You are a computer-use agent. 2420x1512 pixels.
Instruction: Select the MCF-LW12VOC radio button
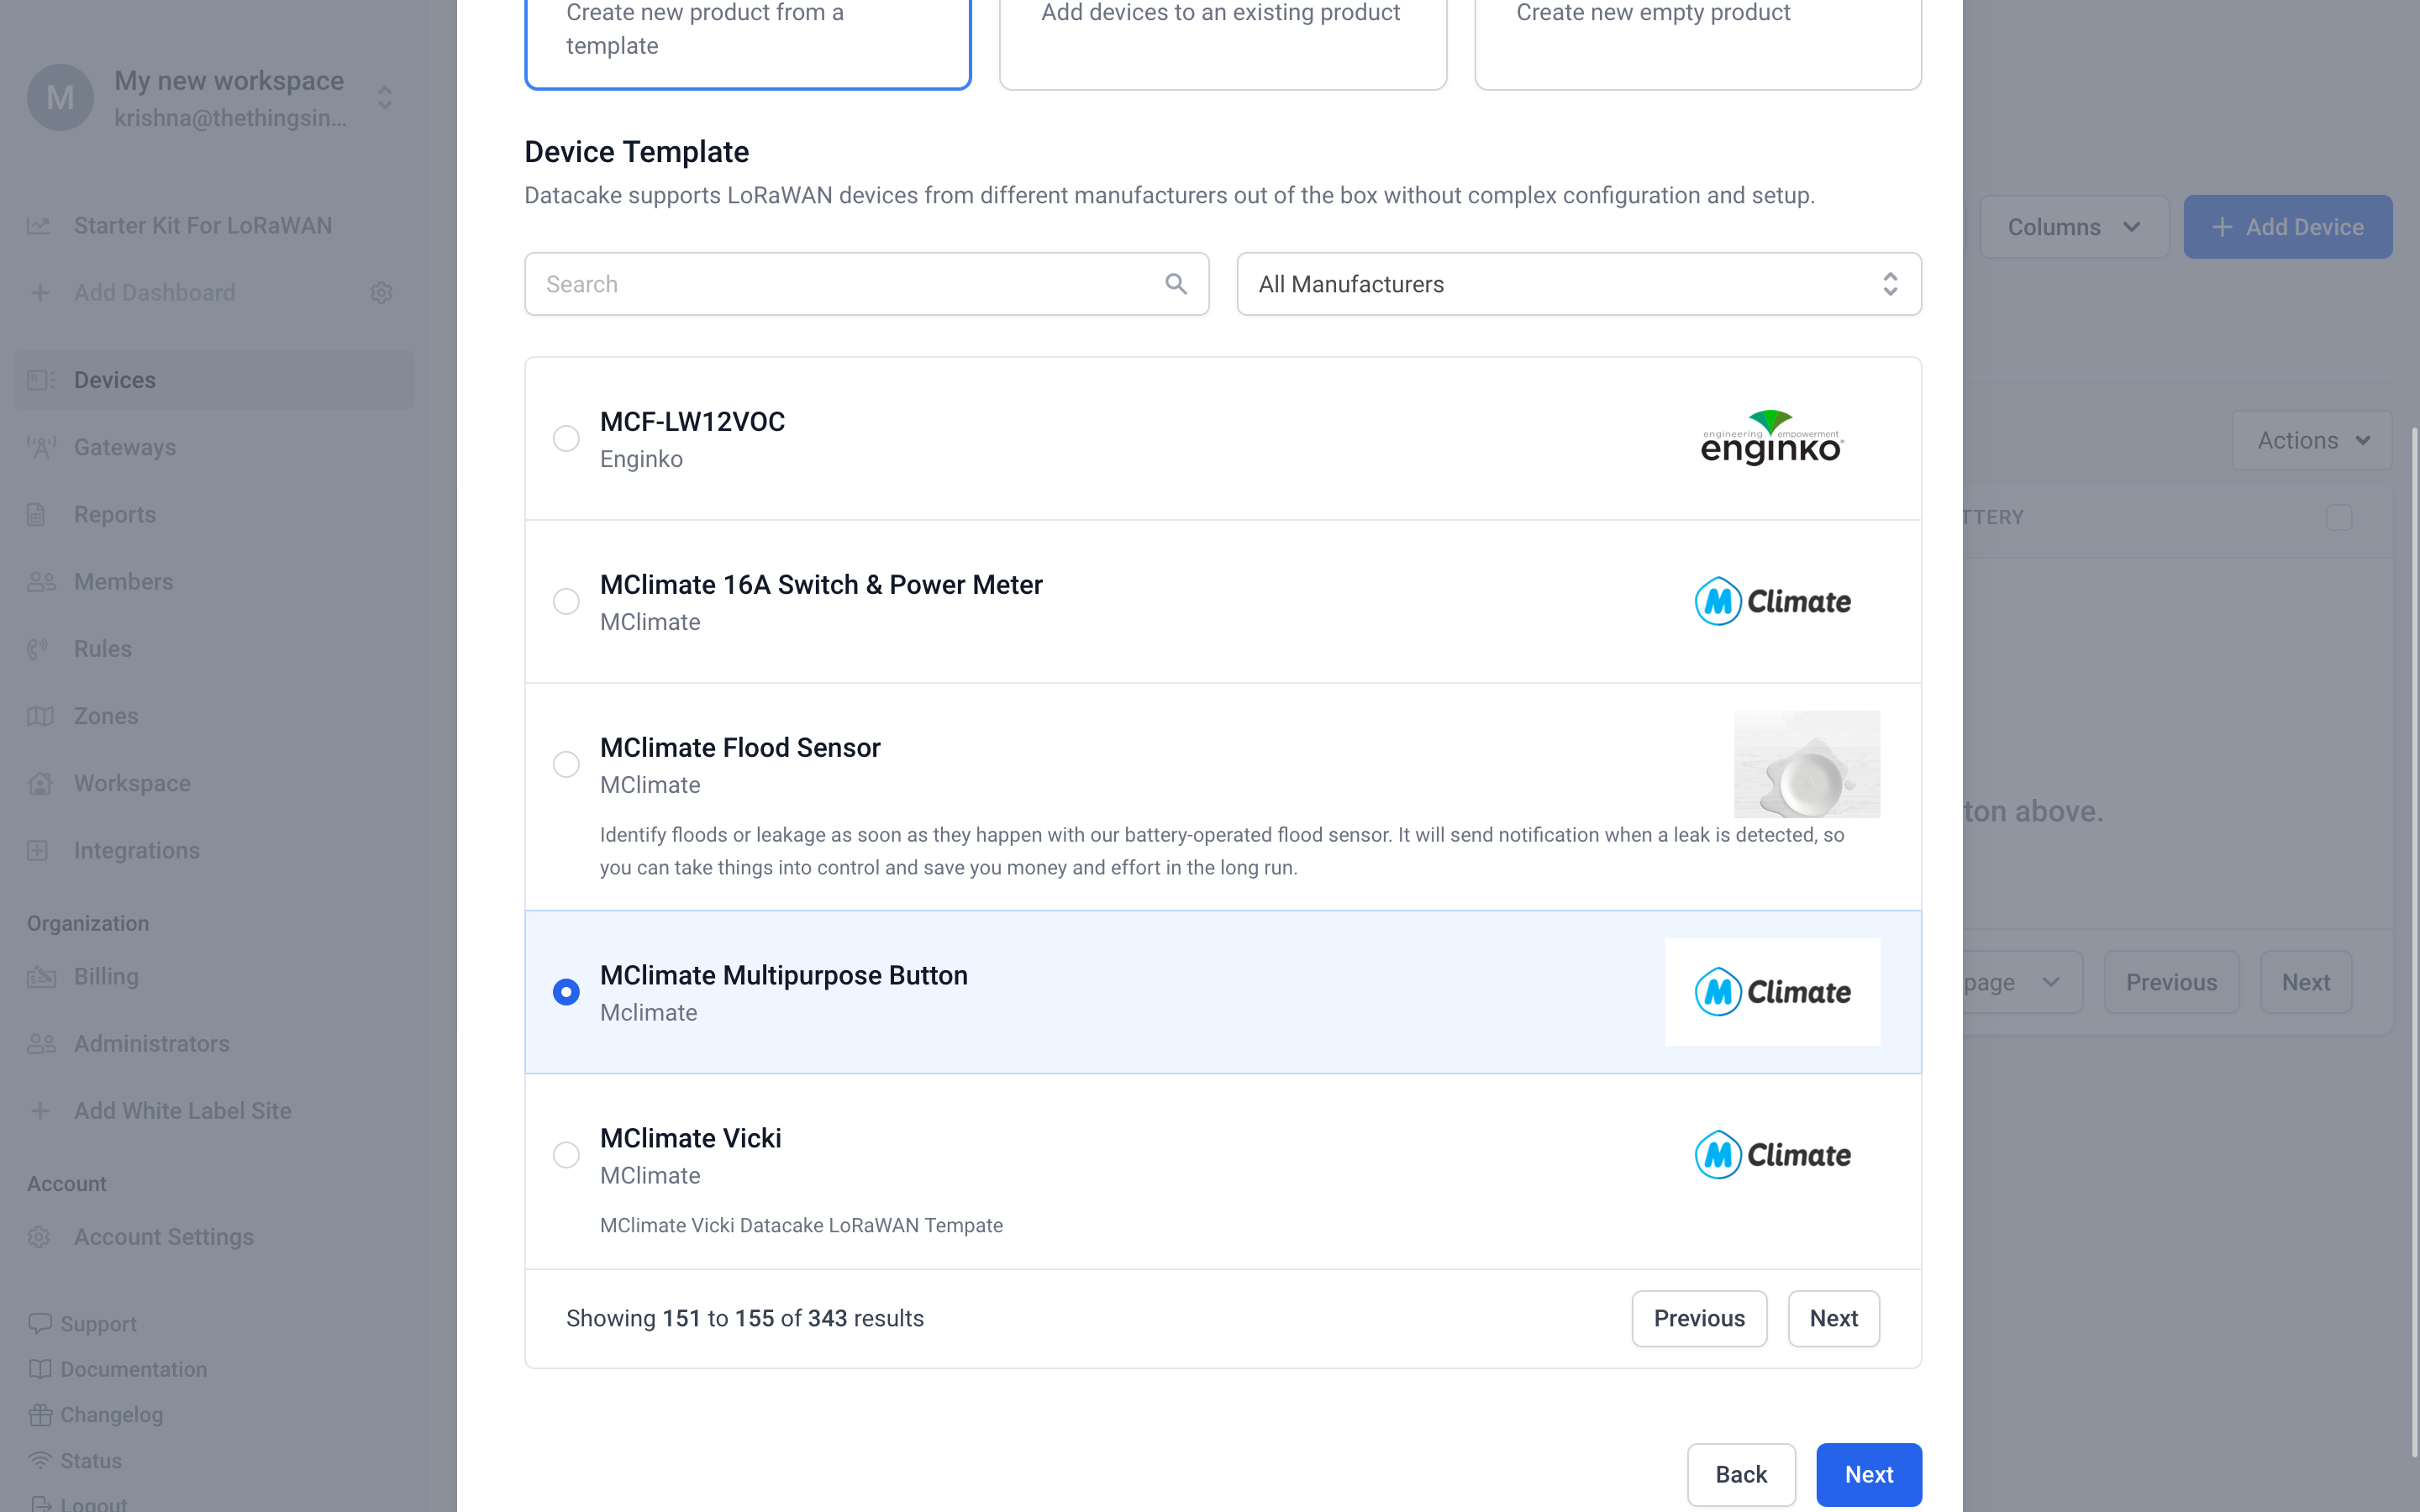566,438
